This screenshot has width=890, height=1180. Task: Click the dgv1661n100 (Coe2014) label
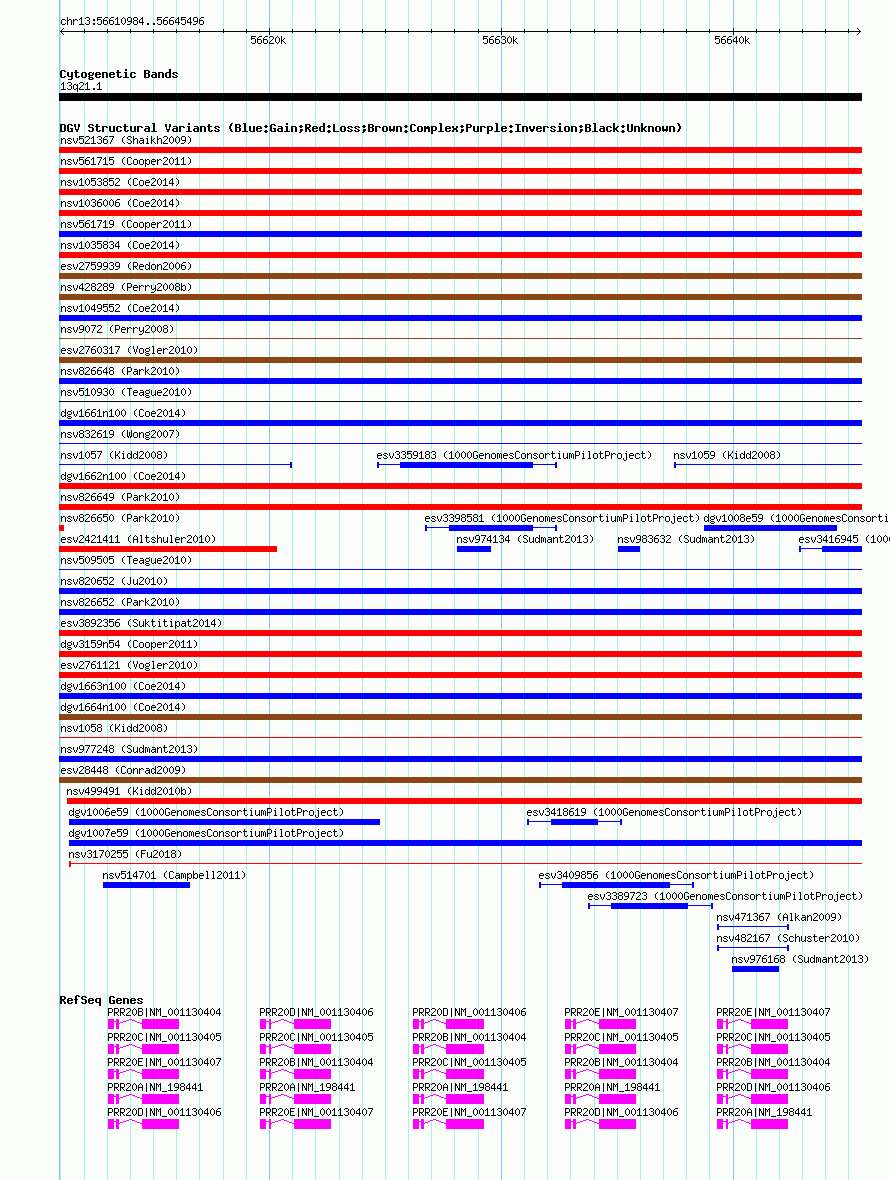point(123,414)
